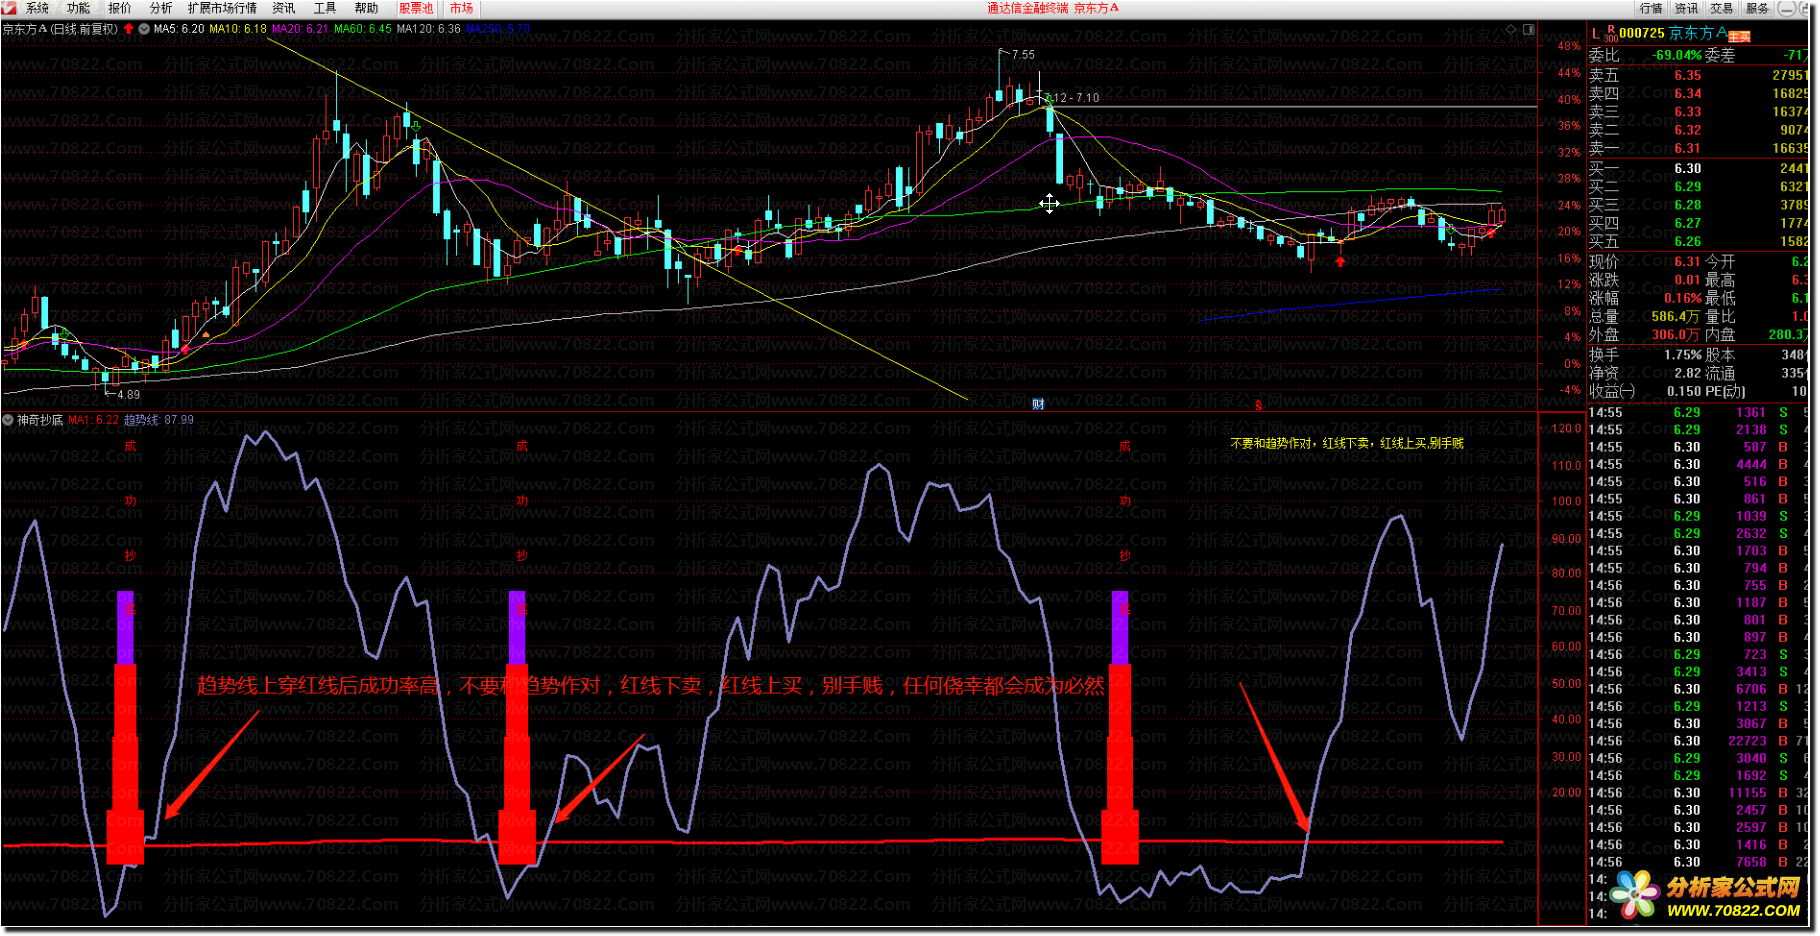
Task: Click the 卖五 price 6.35
Action: pos(1688,75)
